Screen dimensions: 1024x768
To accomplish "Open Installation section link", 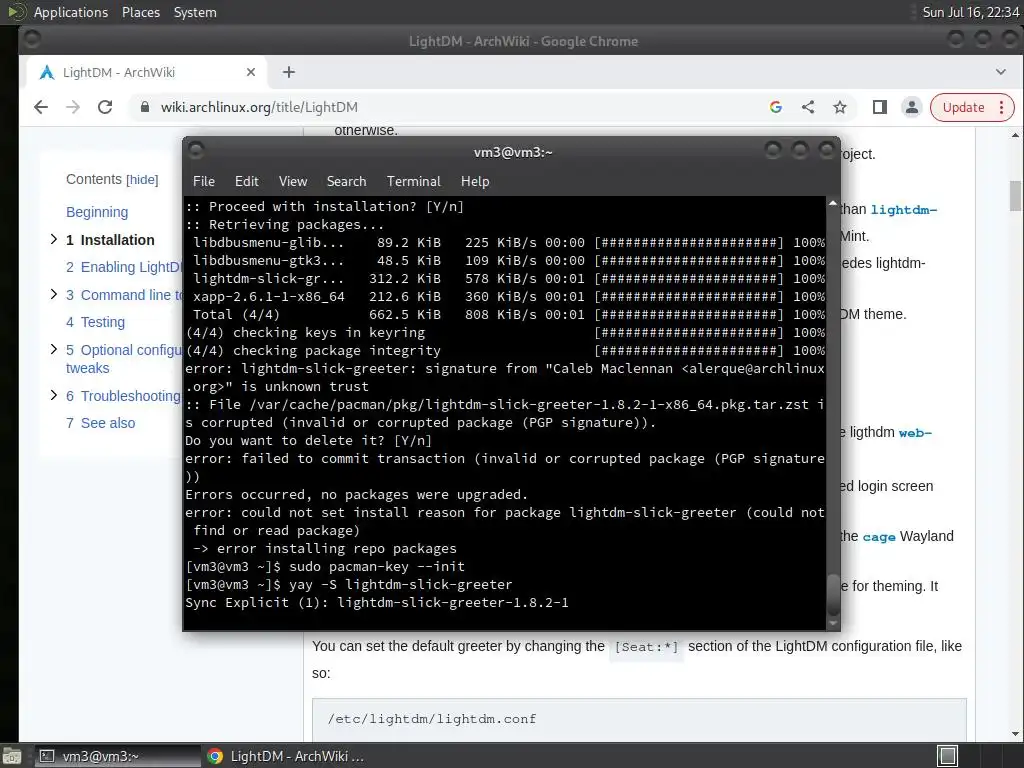I will pyautogui.click(x=110, y=240).
